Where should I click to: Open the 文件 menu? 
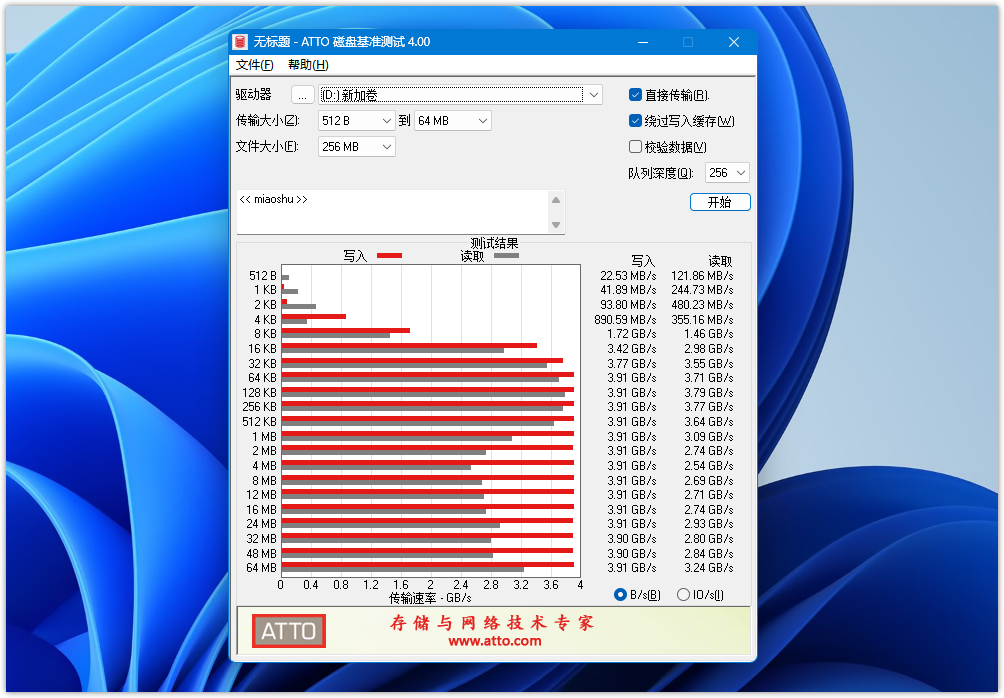(254, 65)
